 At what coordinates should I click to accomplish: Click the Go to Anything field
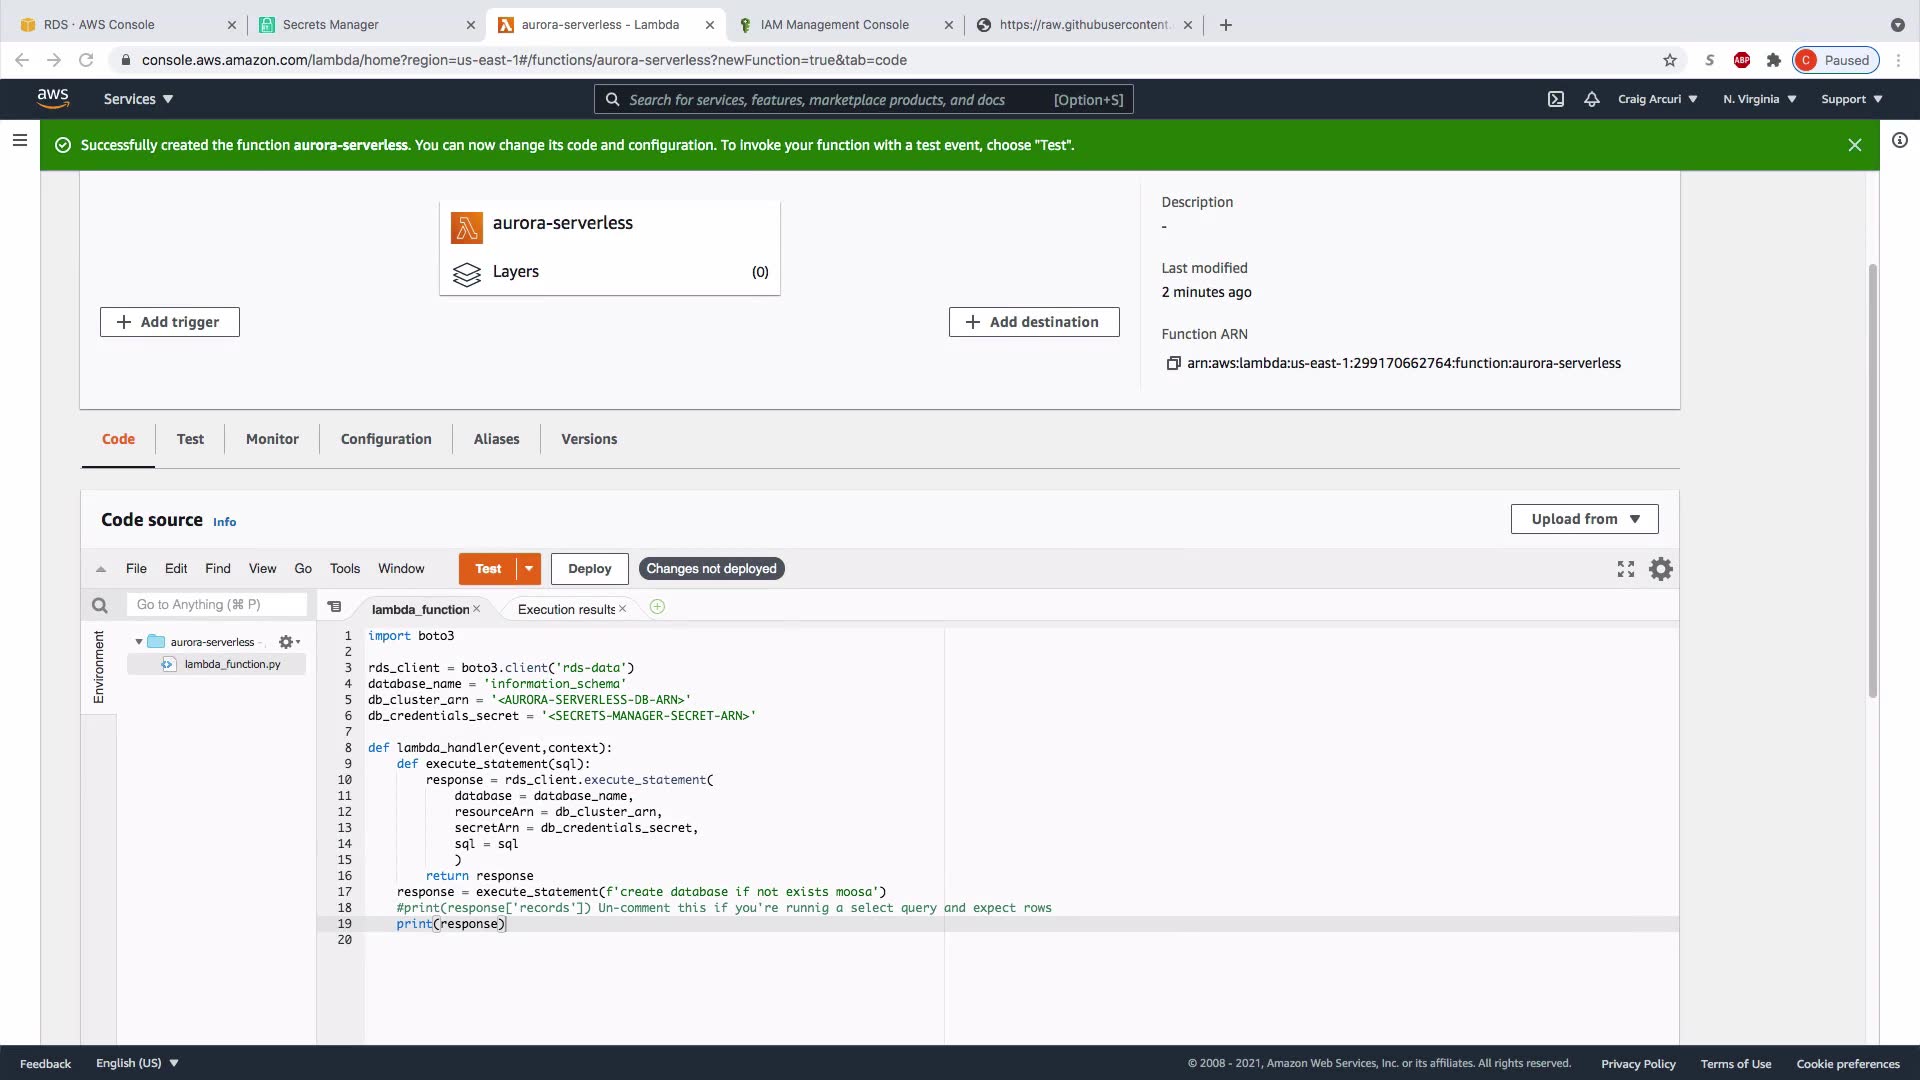(x=217, y=605)
